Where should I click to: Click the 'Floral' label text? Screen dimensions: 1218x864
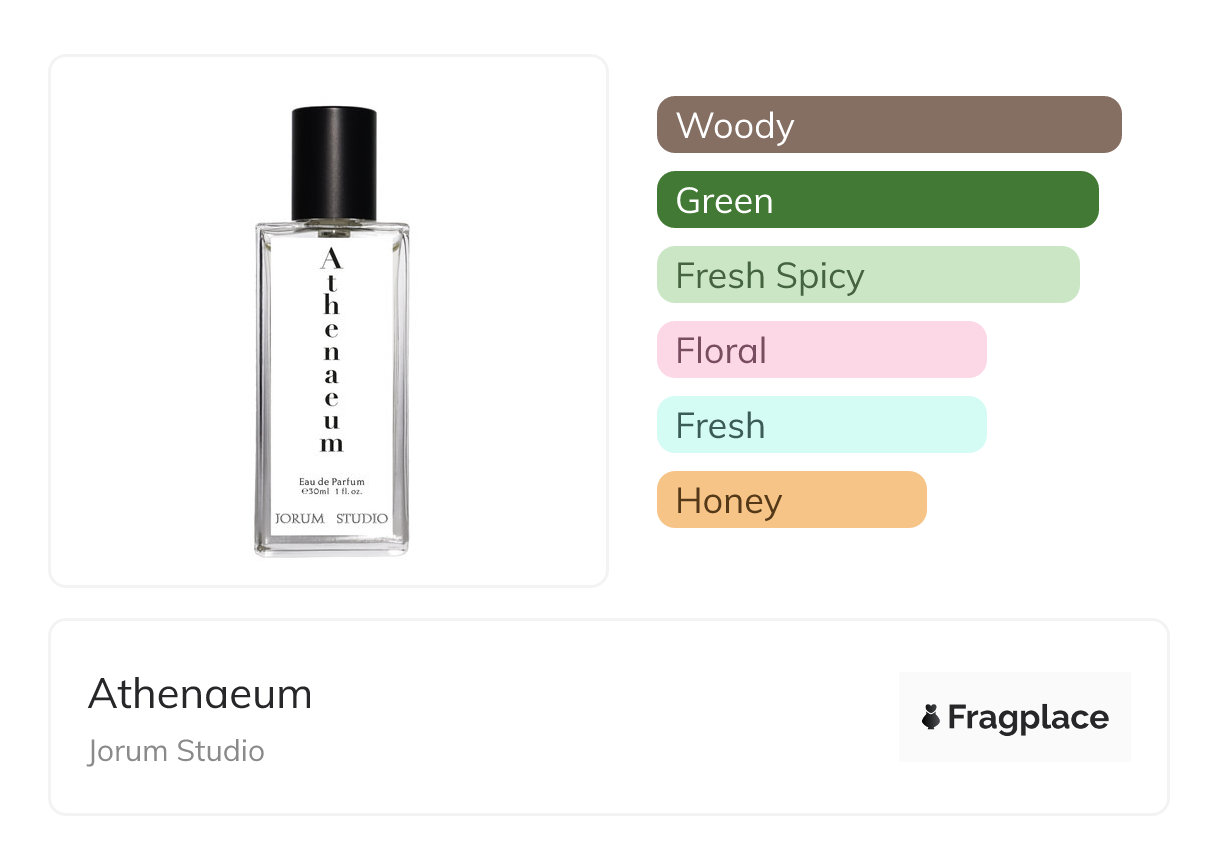721,351
